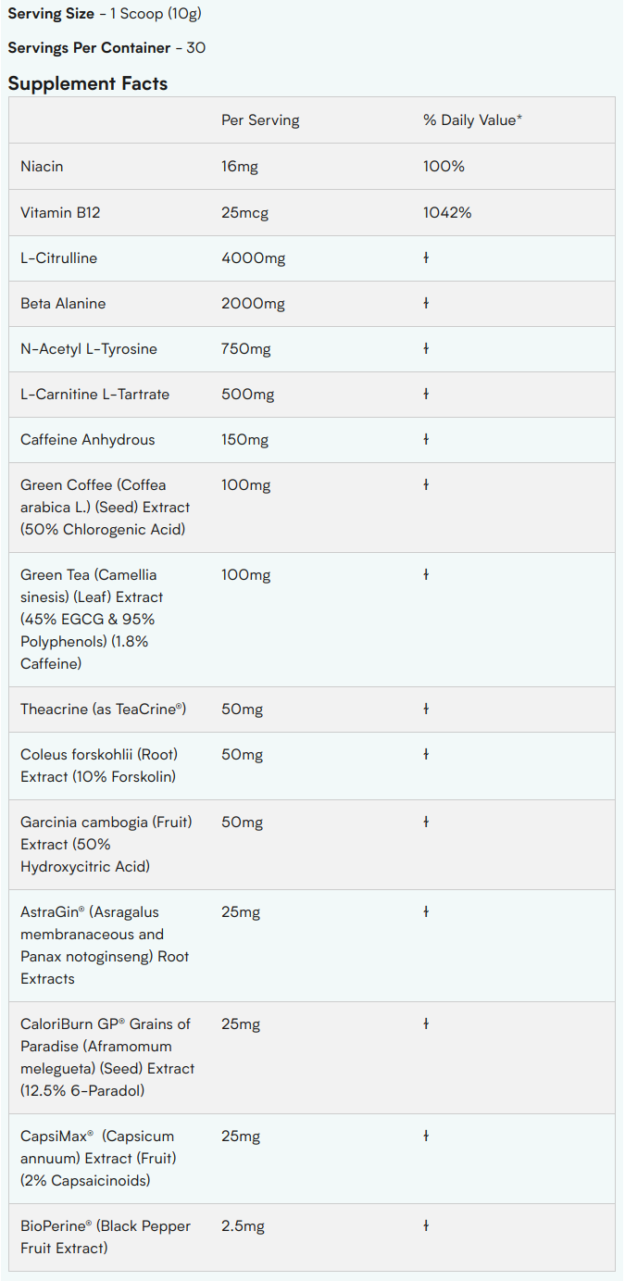Click the 1042% daily value cell
The width and height of the screenshot is (625, 1281).
[x=447, y=213]
